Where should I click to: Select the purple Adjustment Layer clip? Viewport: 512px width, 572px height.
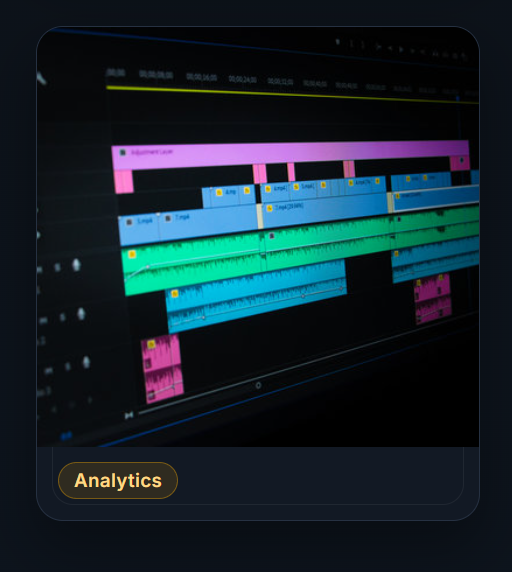(290, 155)
